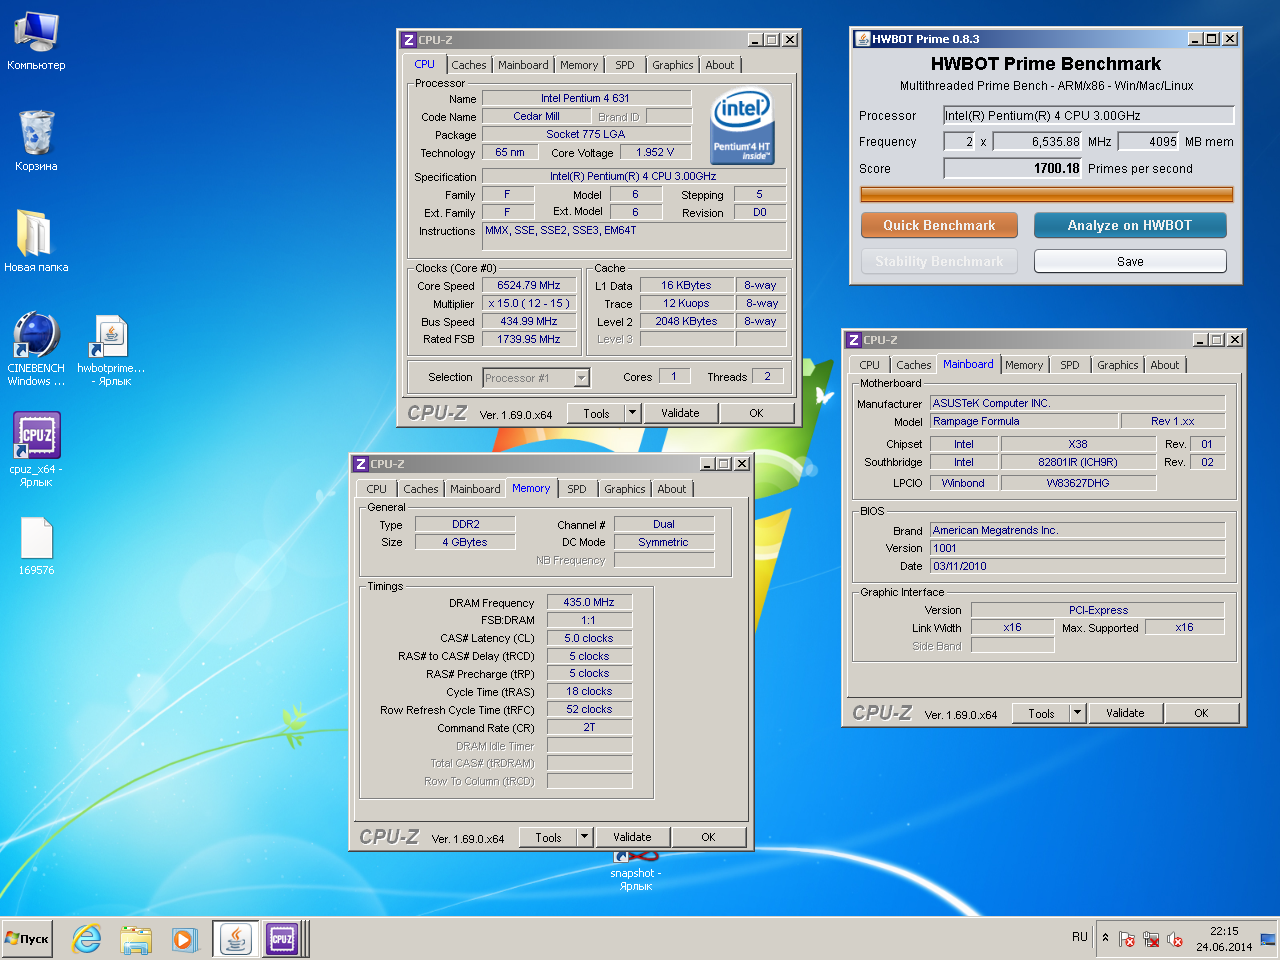Open Windows Media Player from taskbar
The width and height of the screenshot is (1280, 960).
183,939
